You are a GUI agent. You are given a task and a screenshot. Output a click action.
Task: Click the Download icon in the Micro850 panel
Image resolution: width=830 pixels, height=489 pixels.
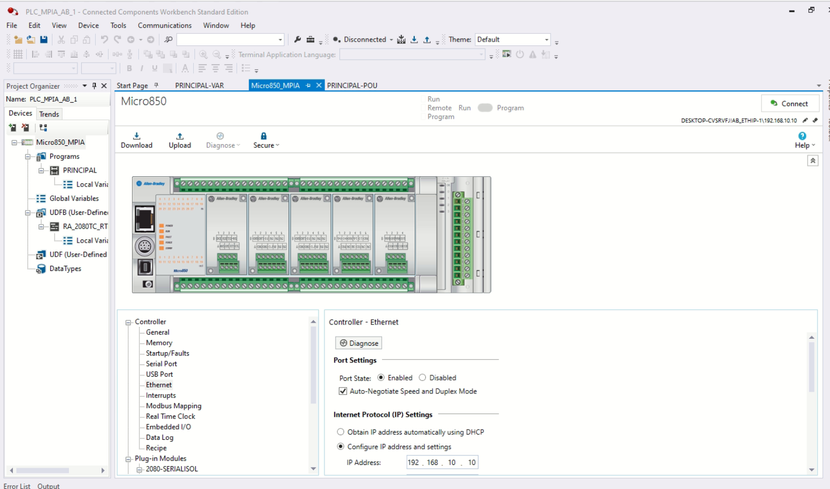tap(137, 137)
